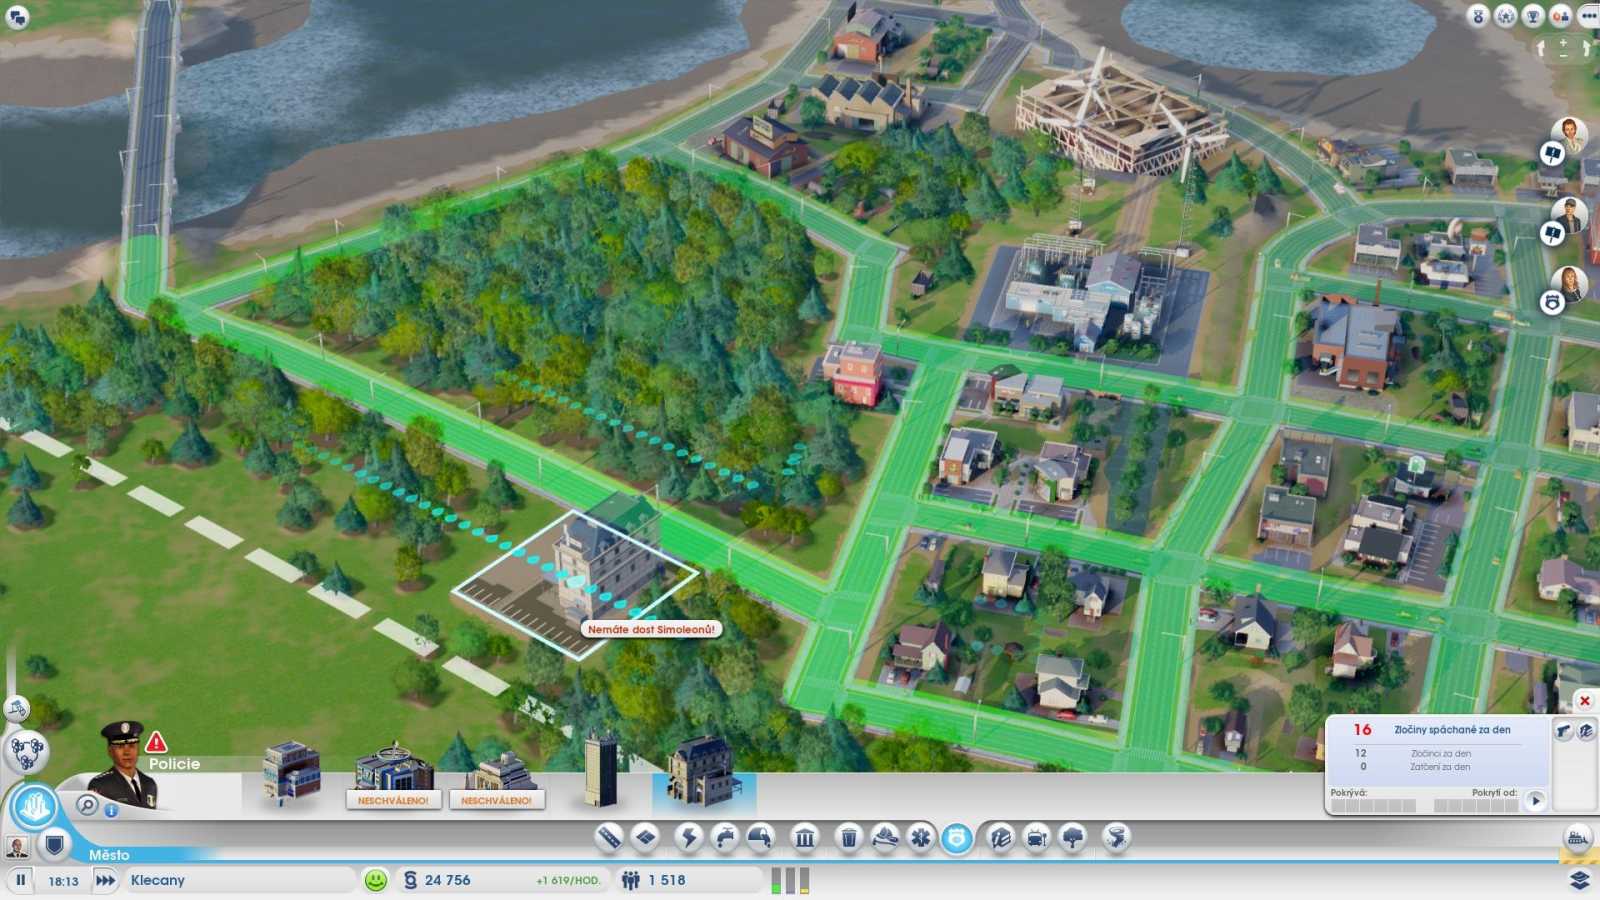Open the Fire service (helmet) menu

pos(885,837)
